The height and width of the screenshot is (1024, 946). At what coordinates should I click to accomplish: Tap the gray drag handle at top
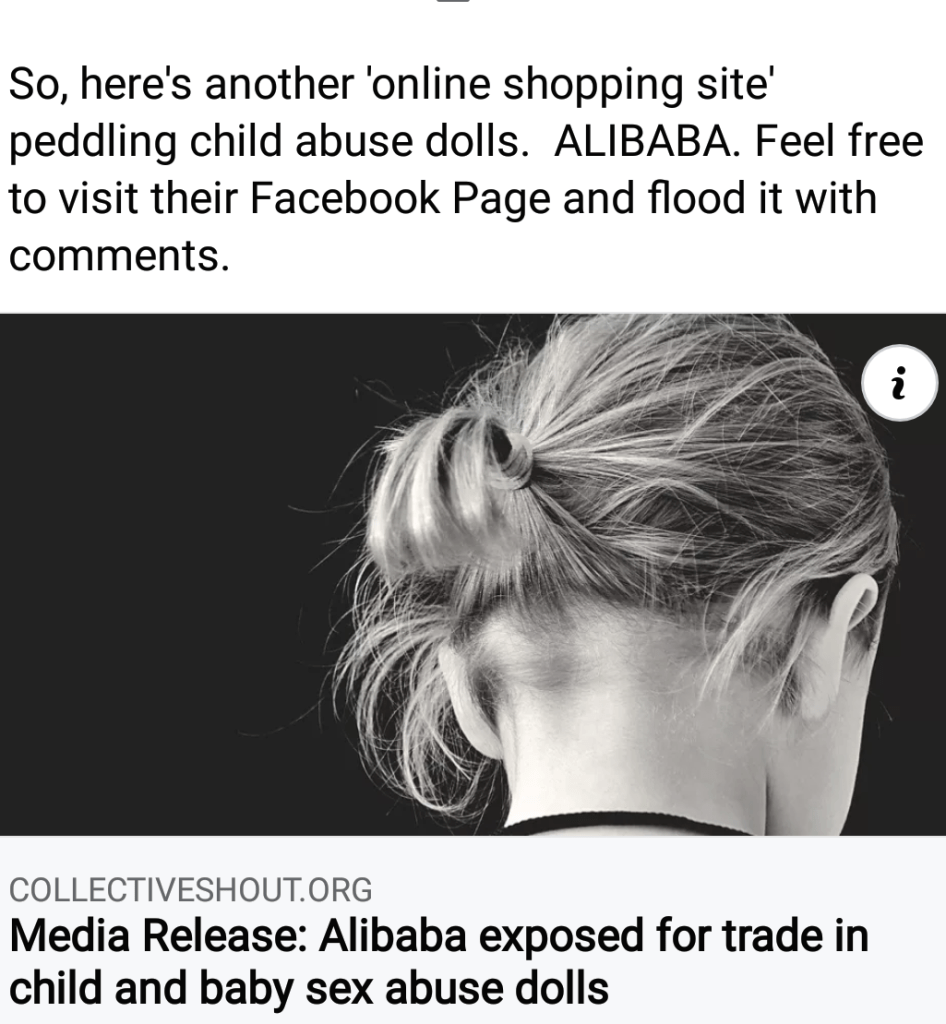(x=452, y=1)
